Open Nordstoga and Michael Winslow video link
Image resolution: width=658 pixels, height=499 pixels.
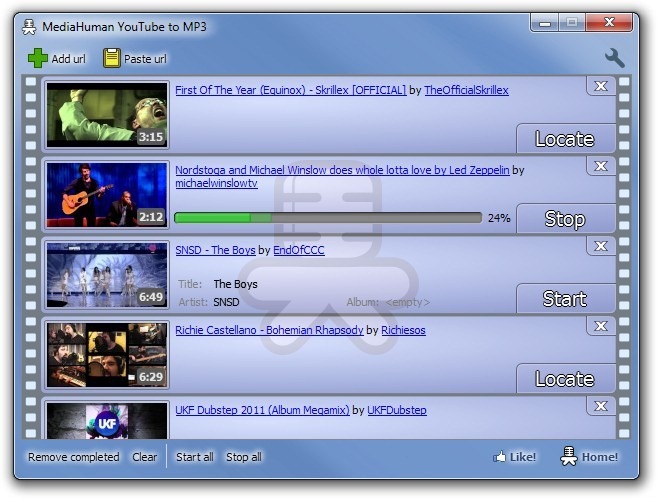[x=342, y=170]
